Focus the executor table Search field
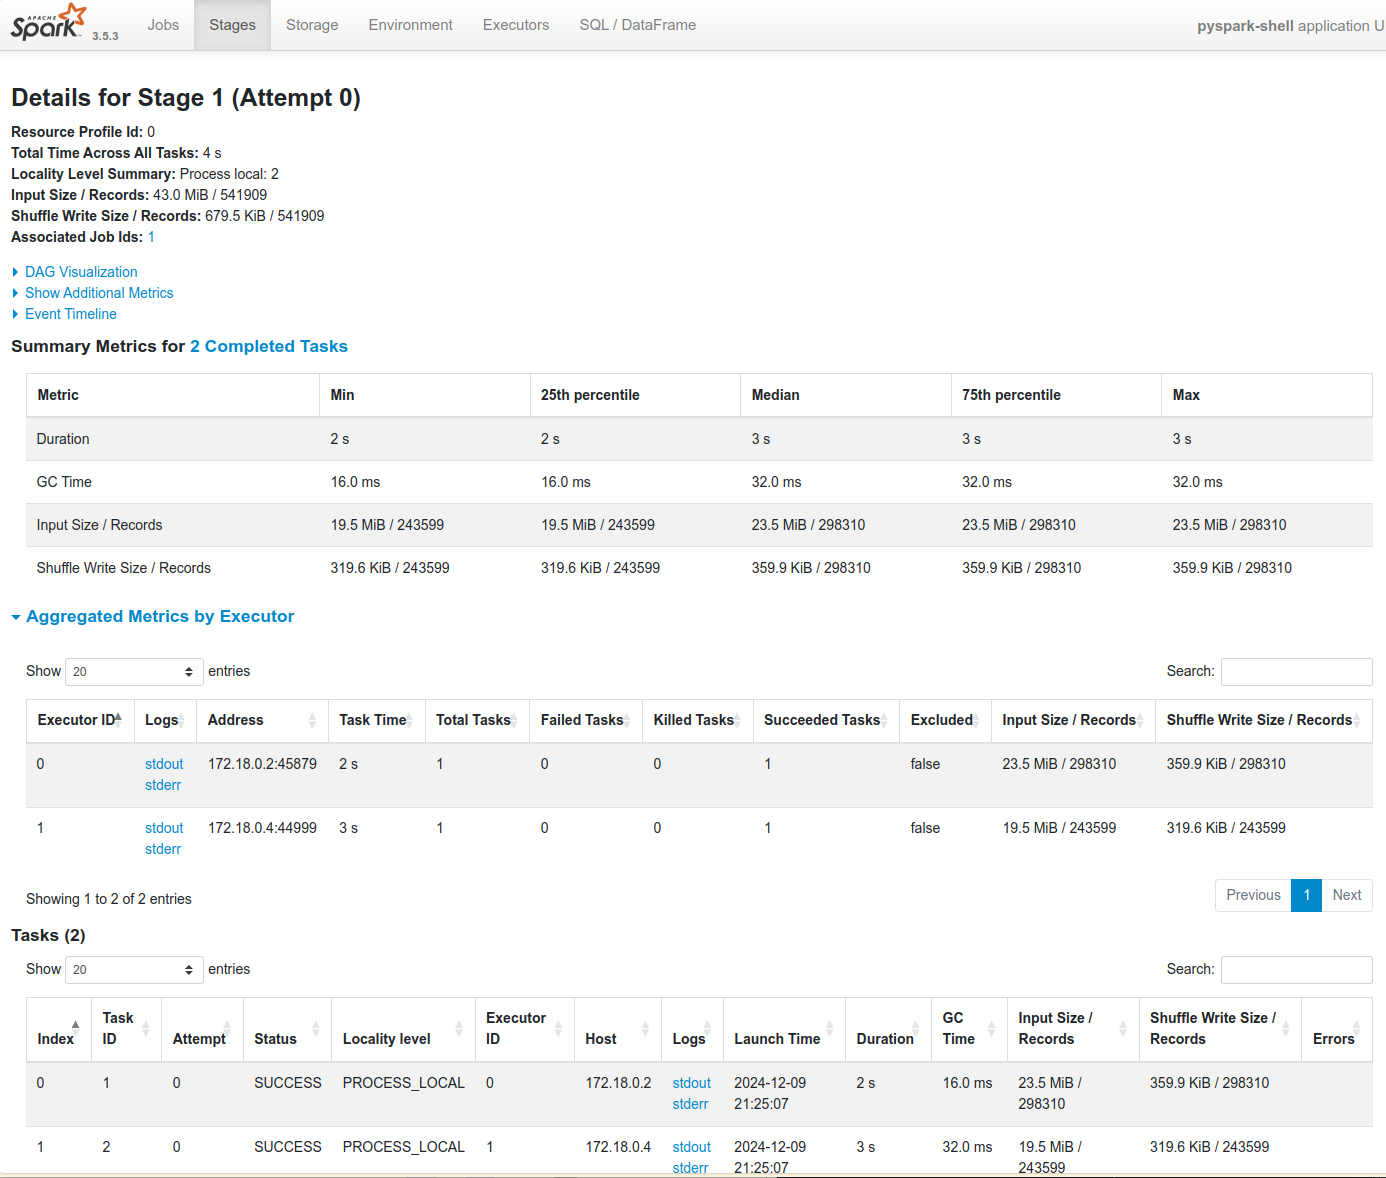 click(x=1296, y=672)
